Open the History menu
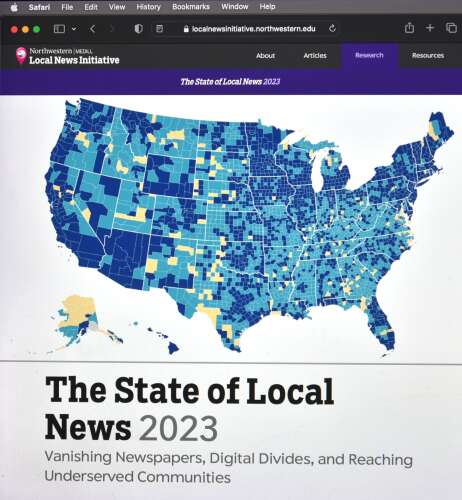The image size is (462, 500). [148, 7]
